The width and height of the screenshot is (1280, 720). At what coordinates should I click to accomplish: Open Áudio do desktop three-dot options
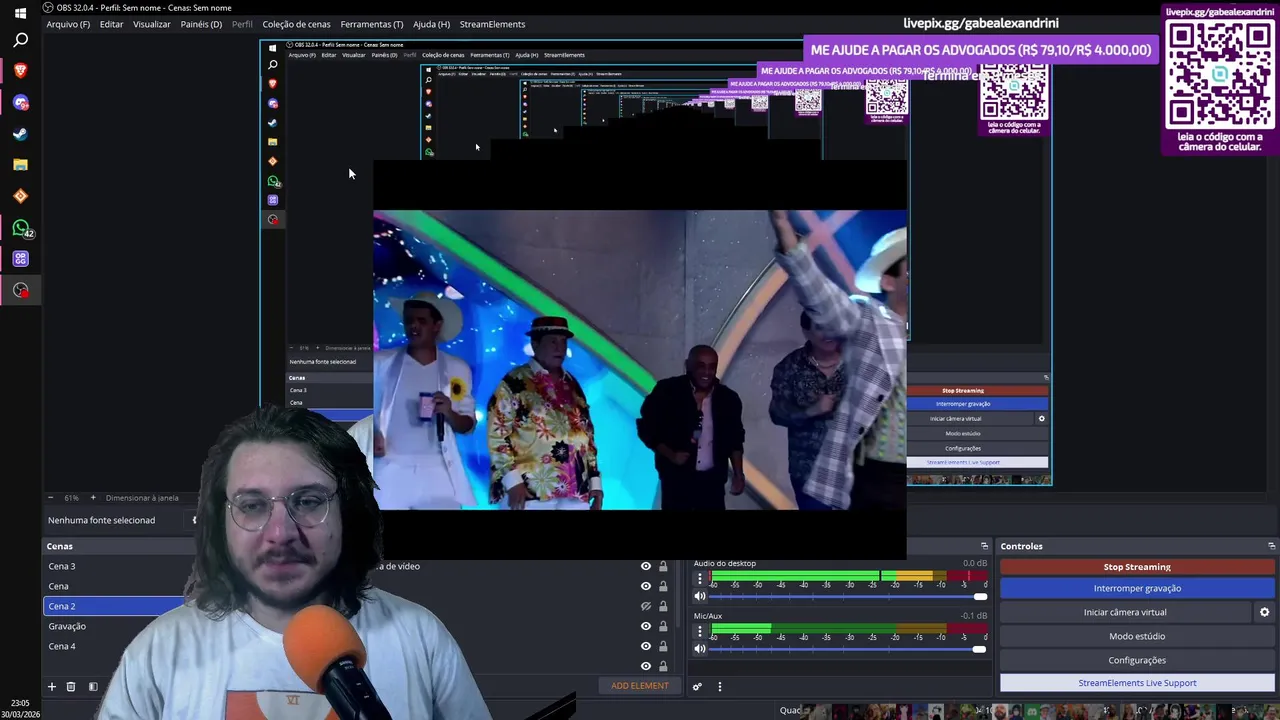point(700,579)
